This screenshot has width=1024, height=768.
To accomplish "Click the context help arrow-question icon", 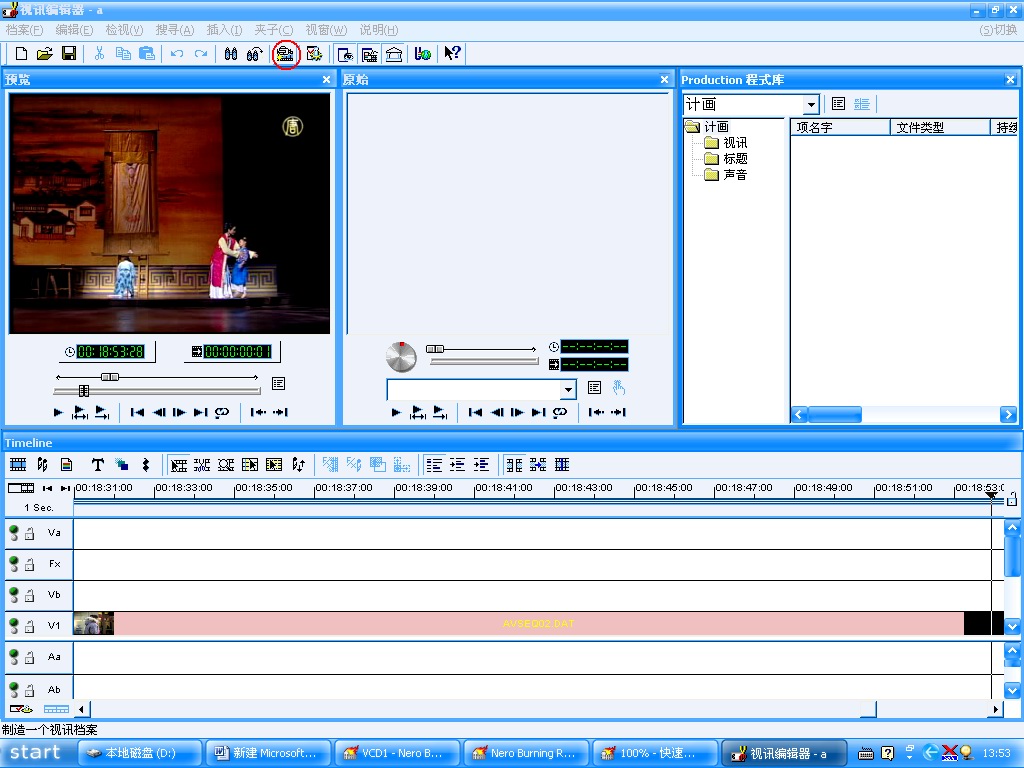I will (453, 54).
